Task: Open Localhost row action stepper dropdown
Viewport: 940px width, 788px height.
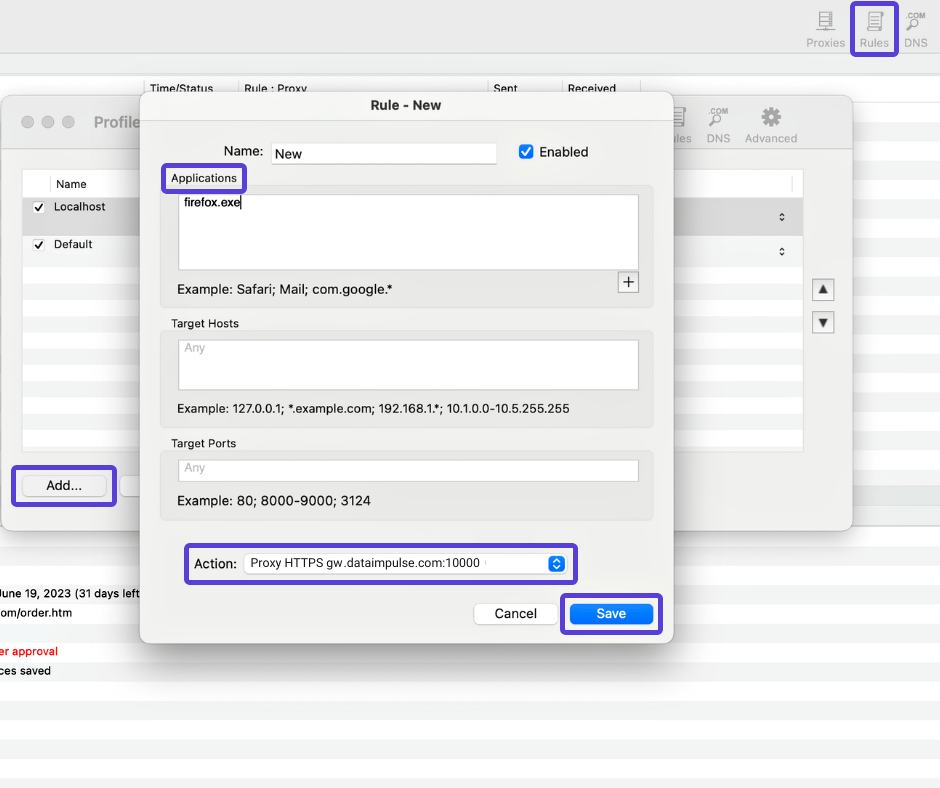Action: point(782,216)
